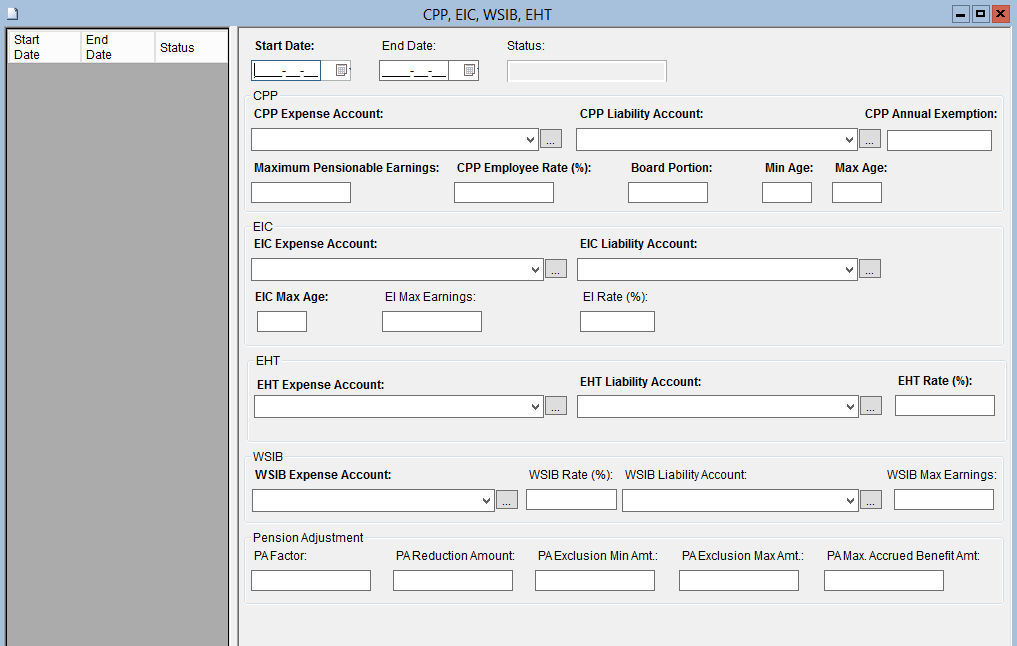The width and height of the screenshot is (1017, 646).
Task: Click the CPP Liability Account browse button
Action: point(870,139)
